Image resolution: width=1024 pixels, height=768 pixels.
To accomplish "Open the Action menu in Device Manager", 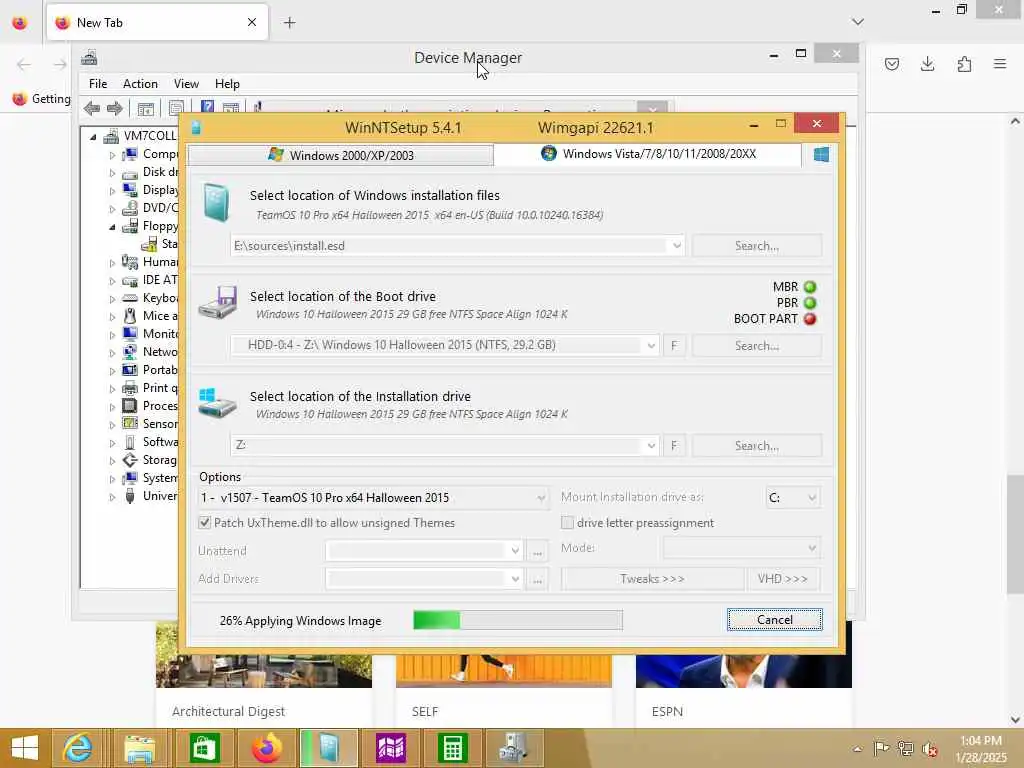I will [140, 84].
